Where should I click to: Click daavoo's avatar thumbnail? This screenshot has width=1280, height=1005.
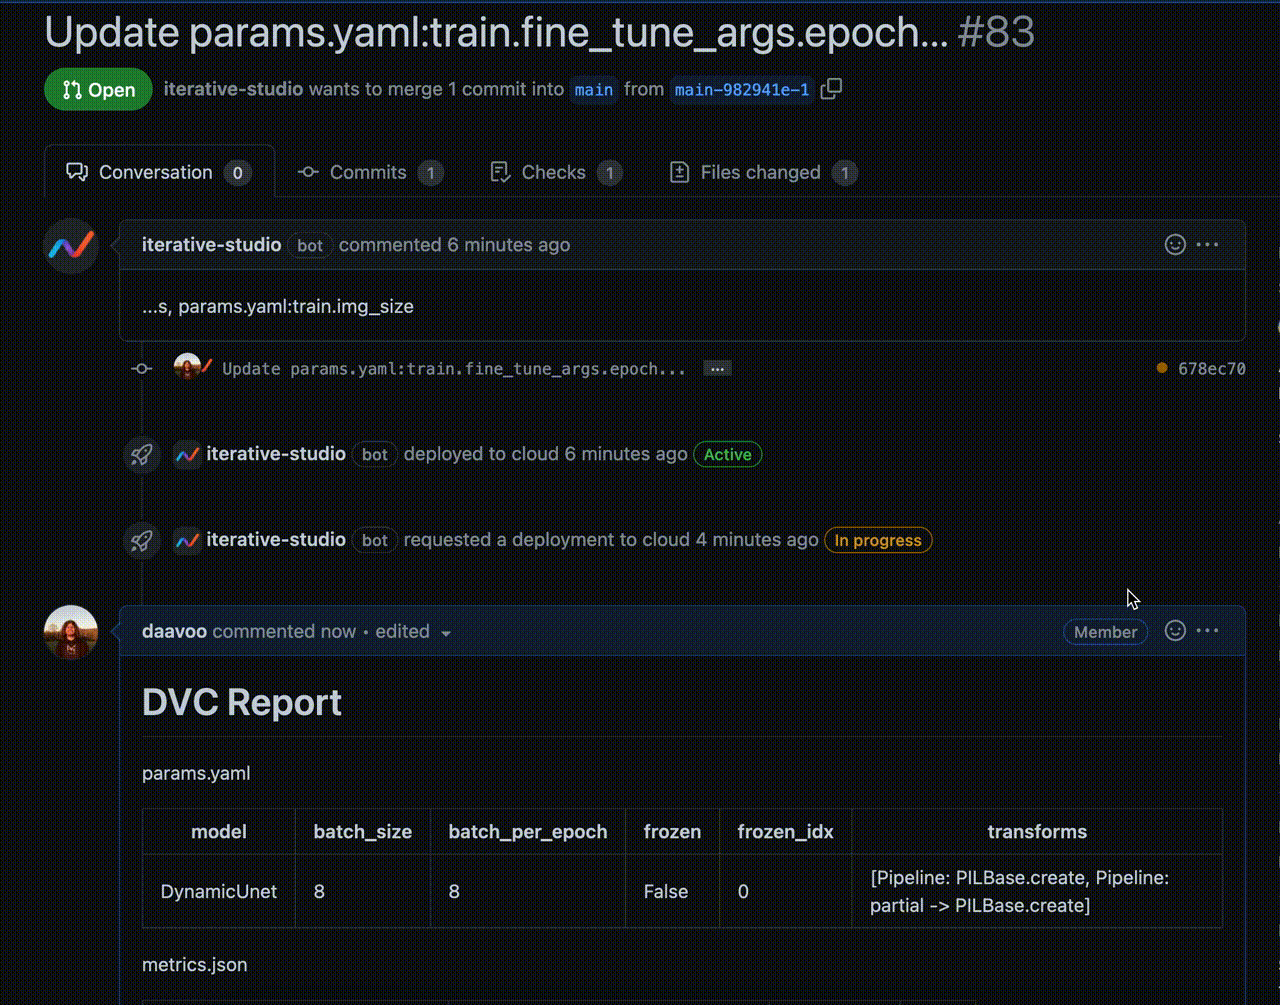(70, 631)
